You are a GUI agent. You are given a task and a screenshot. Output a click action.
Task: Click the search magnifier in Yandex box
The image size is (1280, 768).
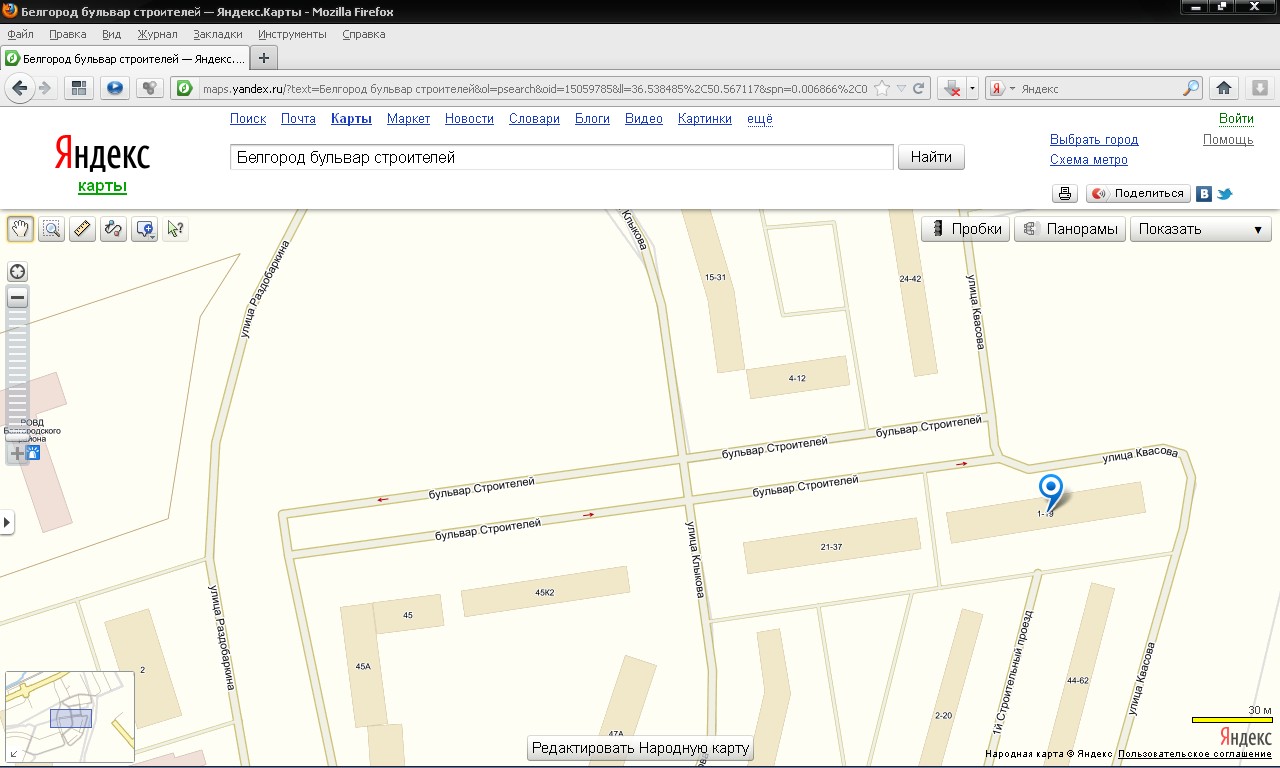(x=1190, y=88)
